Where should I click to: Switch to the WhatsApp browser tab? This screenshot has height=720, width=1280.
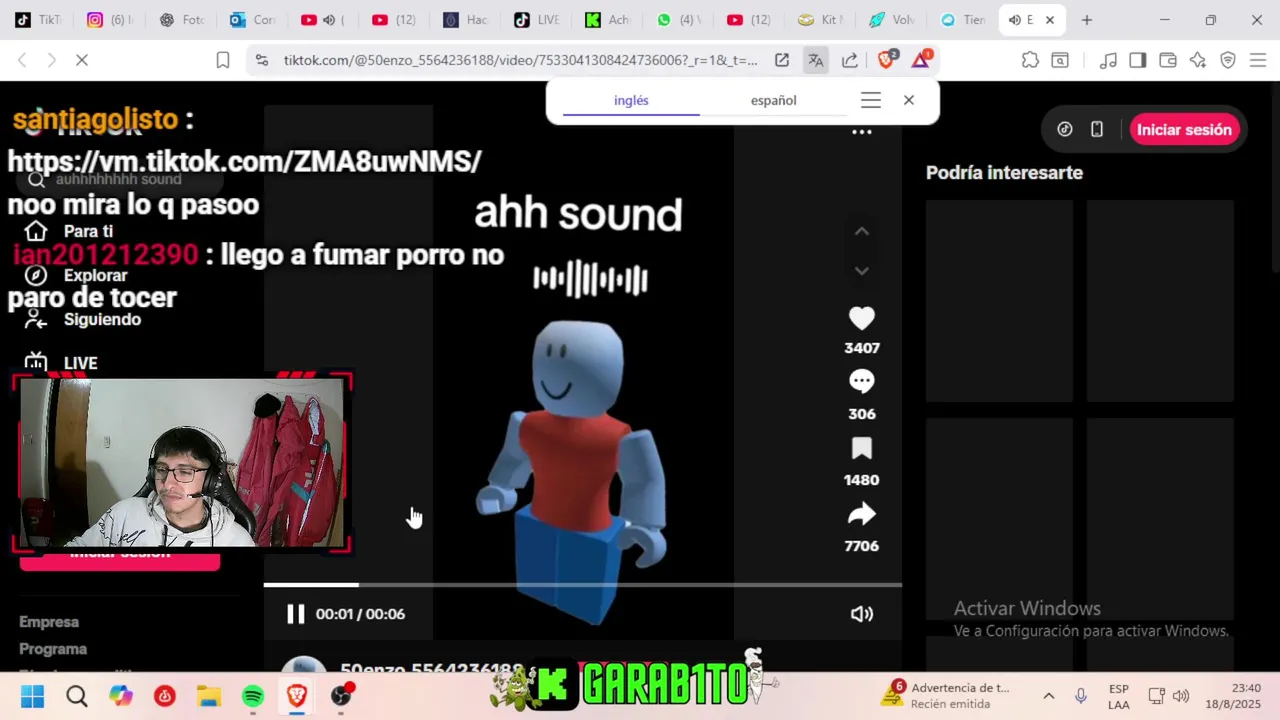(680, 20)
